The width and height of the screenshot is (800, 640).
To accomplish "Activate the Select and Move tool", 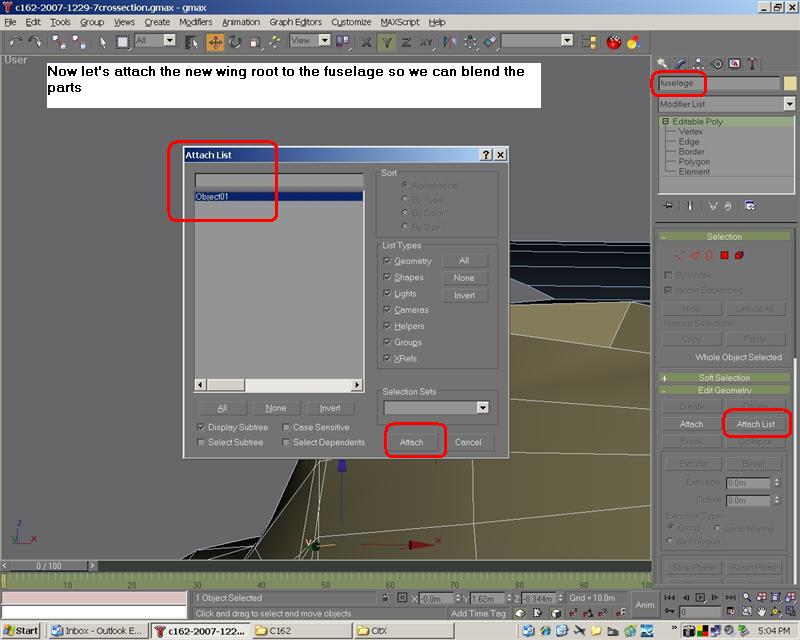I will tap(215, 42).
